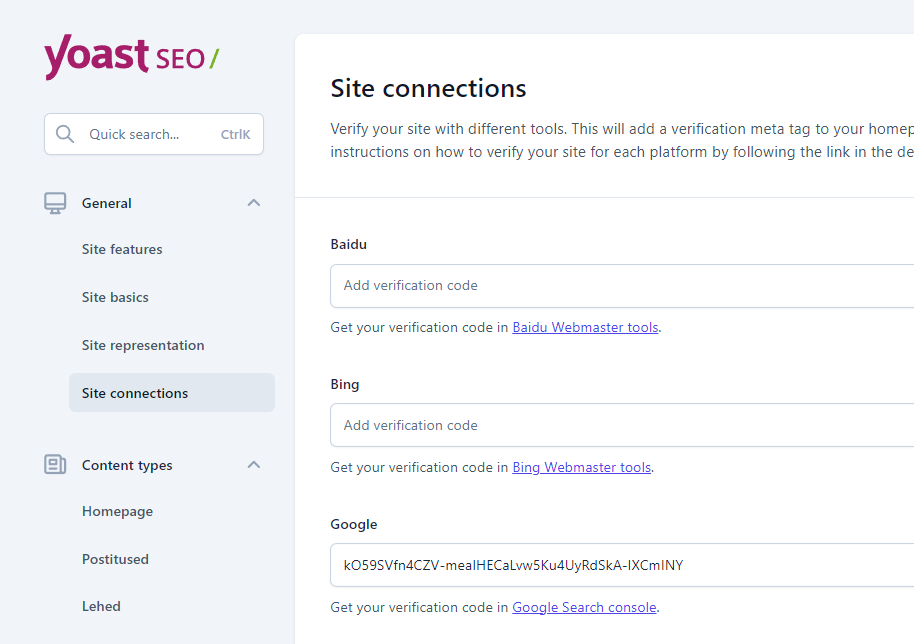Click the Baidu field label
The image size is (914, 644).
click(x=349, y=244)
